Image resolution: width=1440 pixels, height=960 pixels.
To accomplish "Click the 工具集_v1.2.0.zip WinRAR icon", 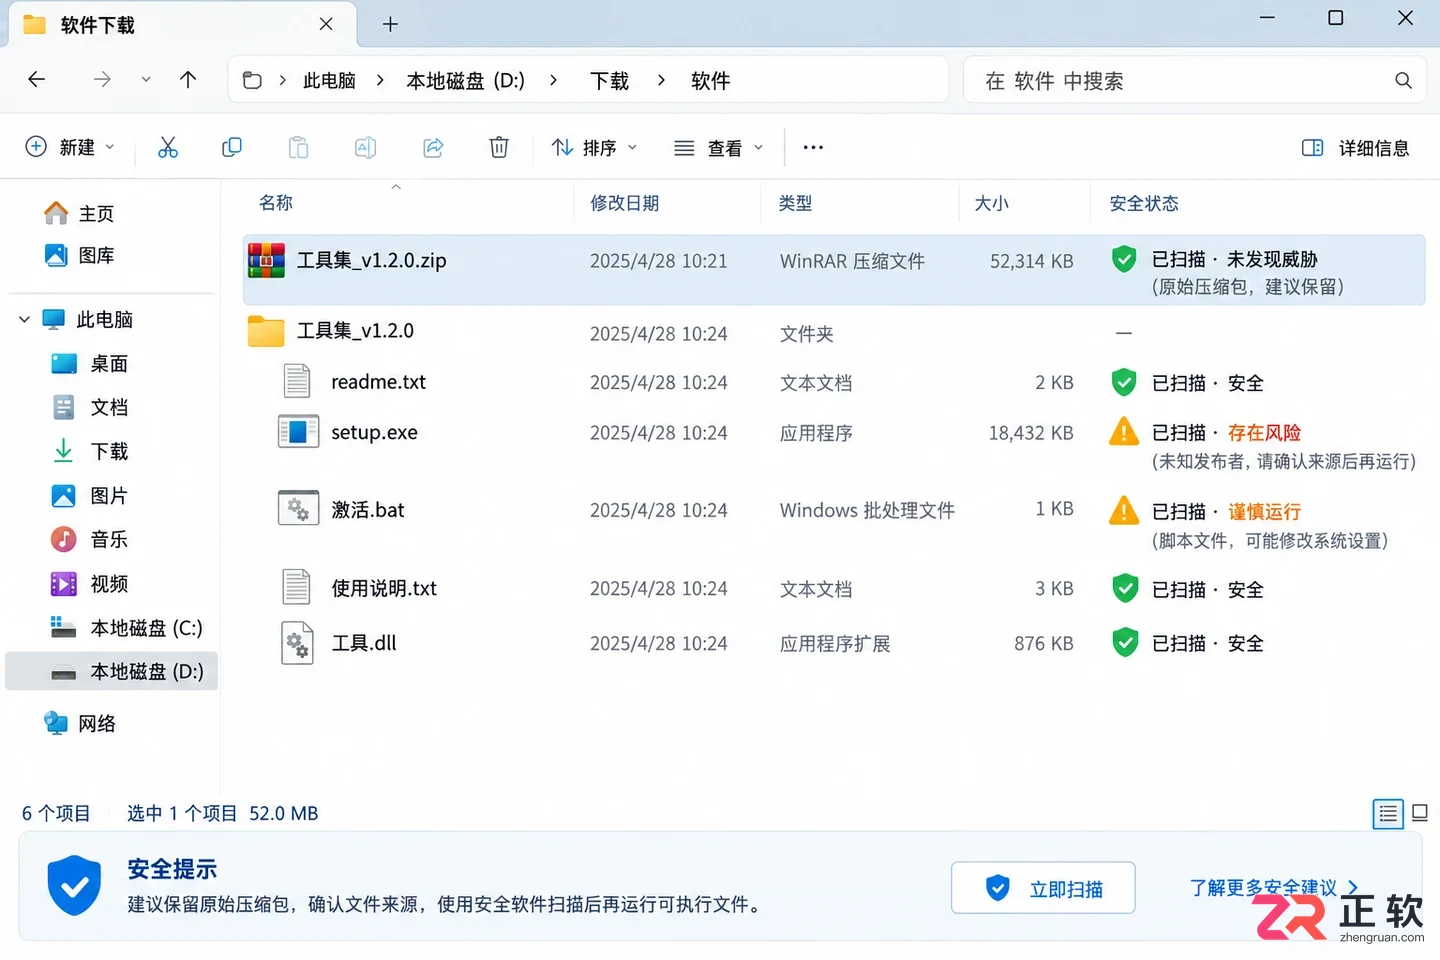I will click(266, 261).
